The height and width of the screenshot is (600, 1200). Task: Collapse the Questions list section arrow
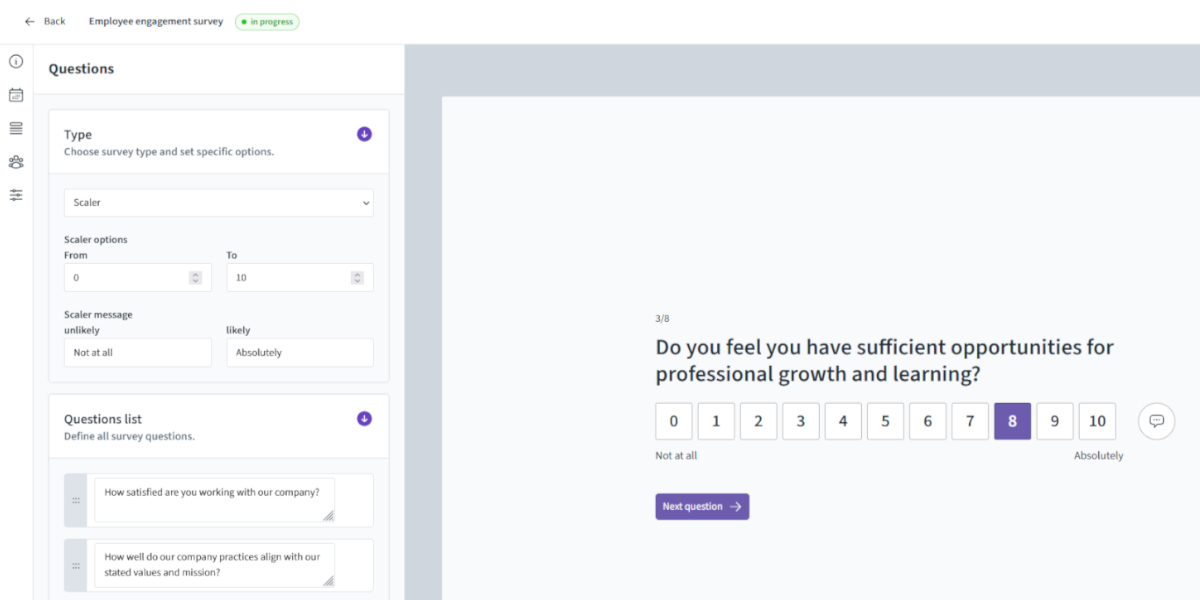(364, 419)
